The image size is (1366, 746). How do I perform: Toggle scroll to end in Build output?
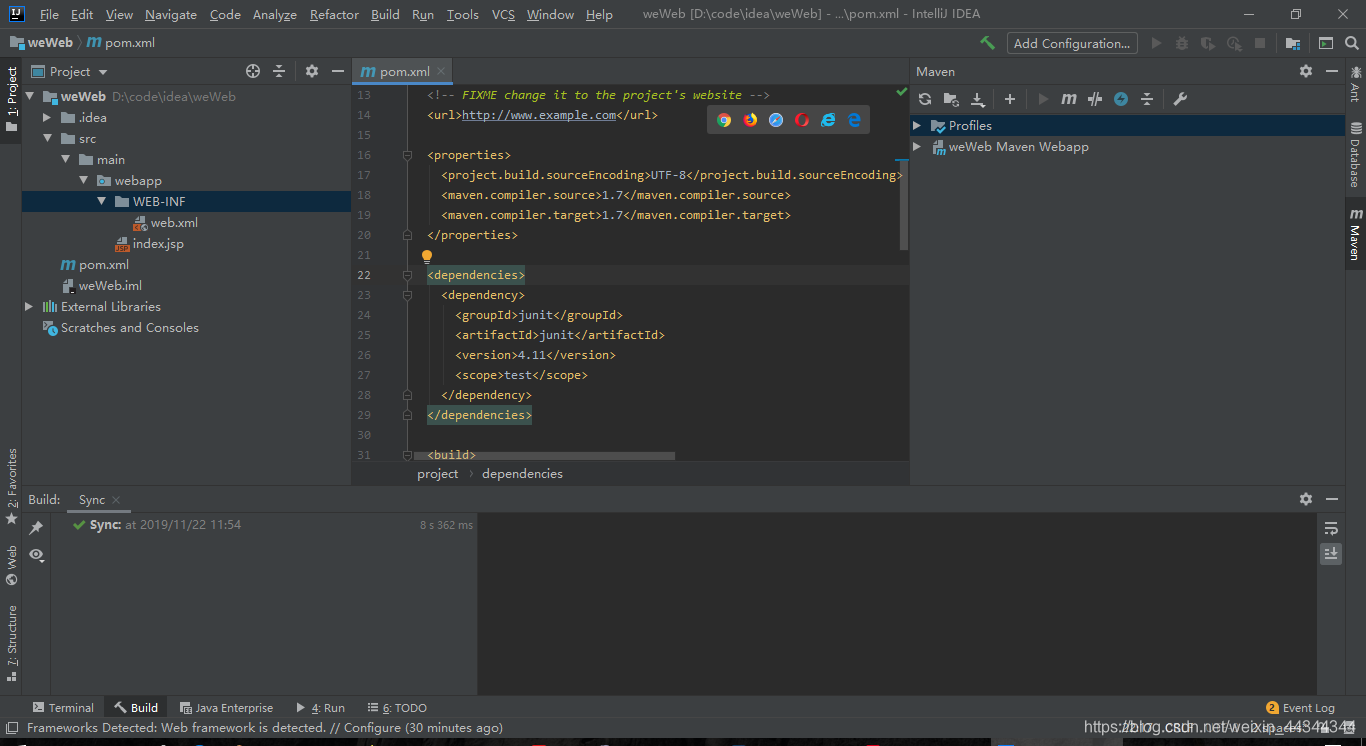(1331, 553)
